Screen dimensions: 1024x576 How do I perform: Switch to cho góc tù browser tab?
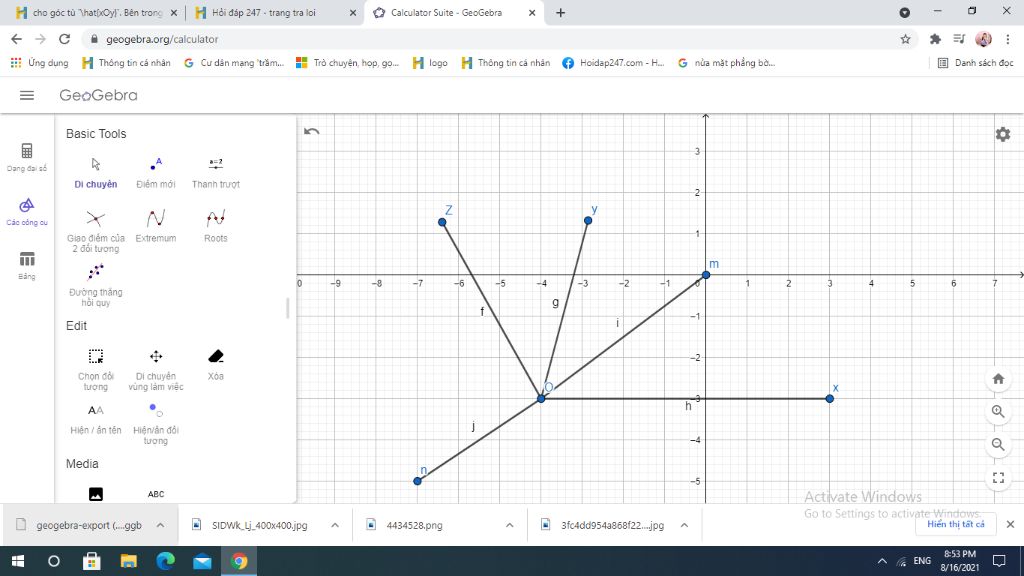coord(97,12)
